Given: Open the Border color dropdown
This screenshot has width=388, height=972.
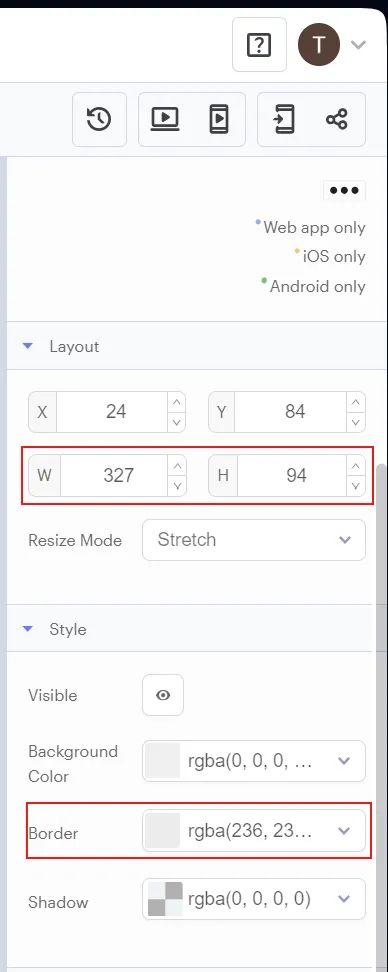Looking at the screenshot, I should [254, 830].
